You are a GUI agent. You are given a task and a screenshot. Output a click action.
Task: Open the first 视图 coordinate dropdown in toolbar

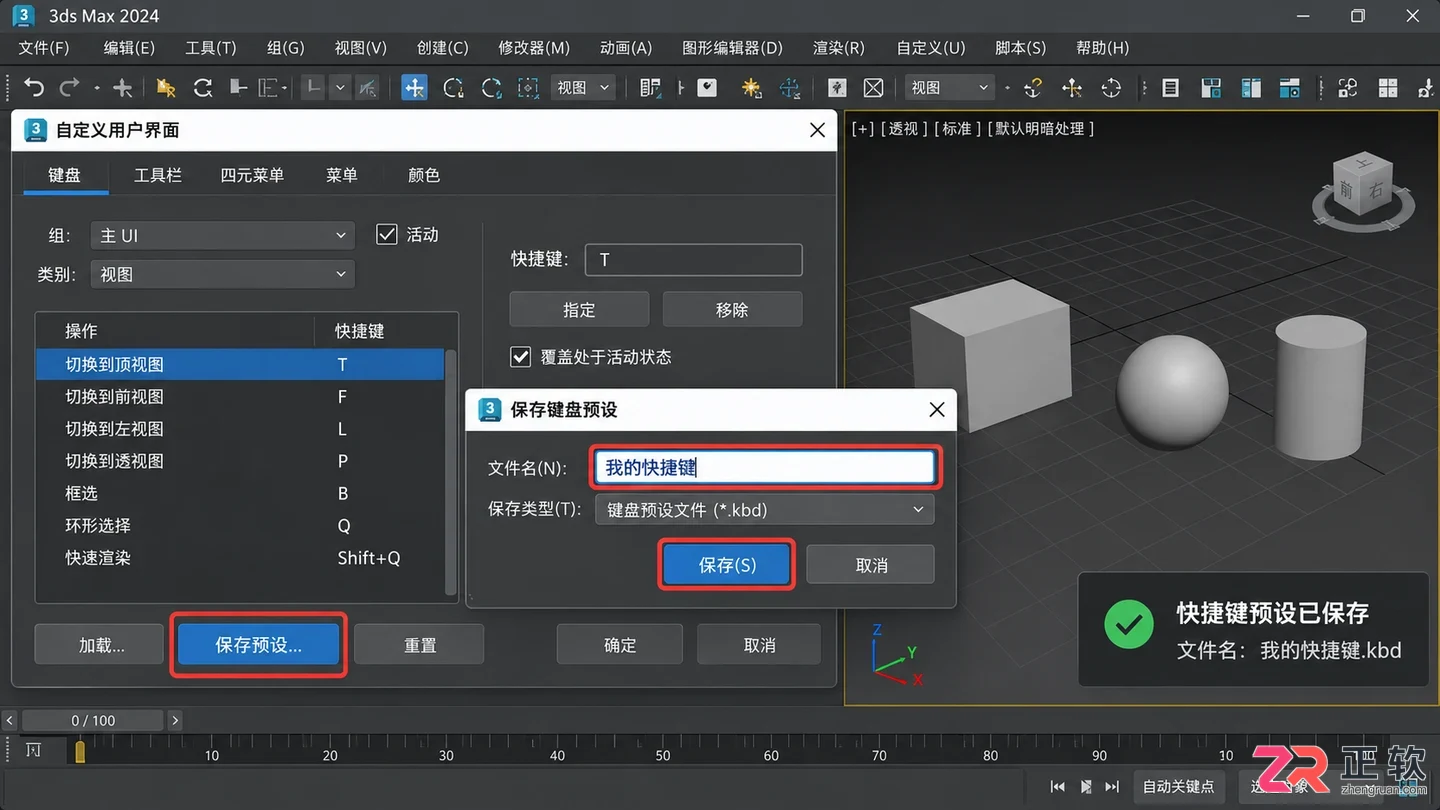[582, 88]
